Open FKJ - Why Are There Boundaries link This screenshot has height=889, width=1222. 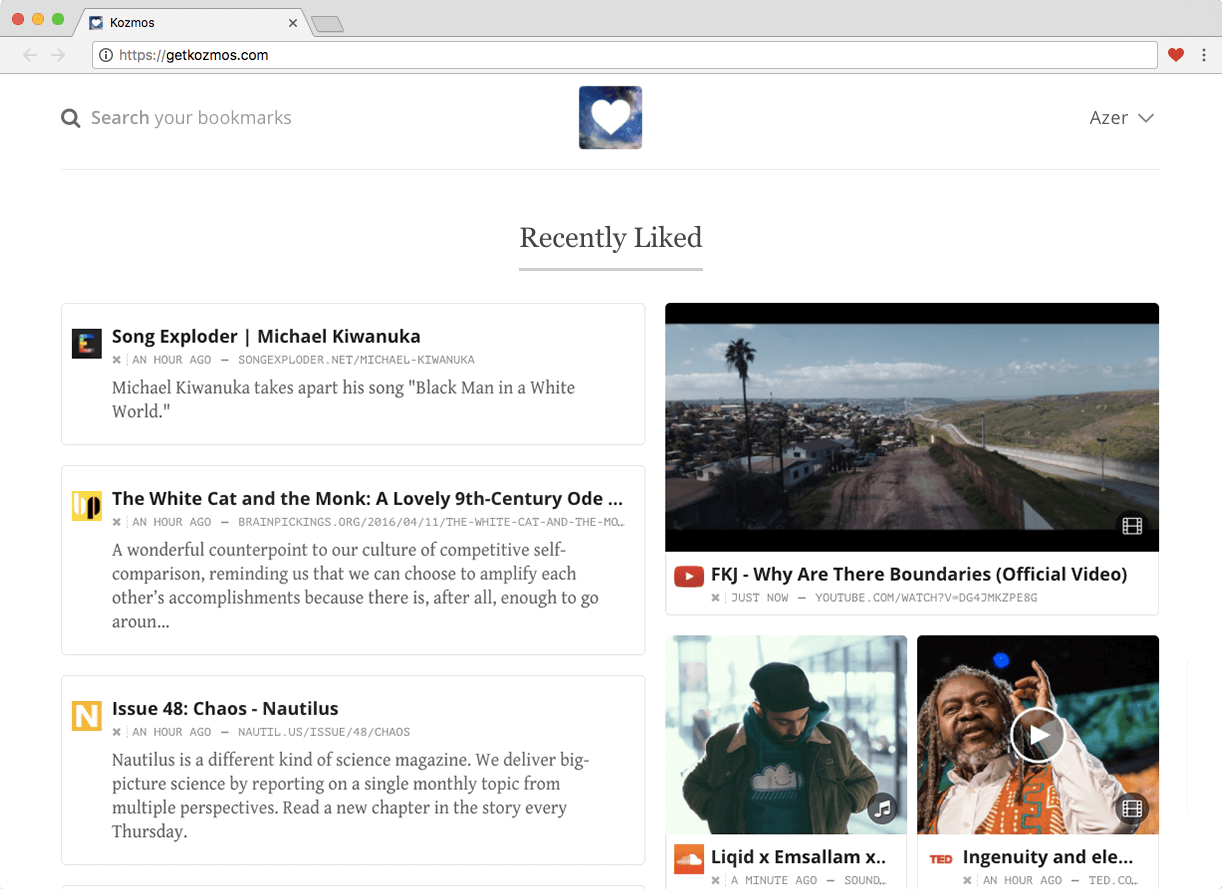(919, 574)
